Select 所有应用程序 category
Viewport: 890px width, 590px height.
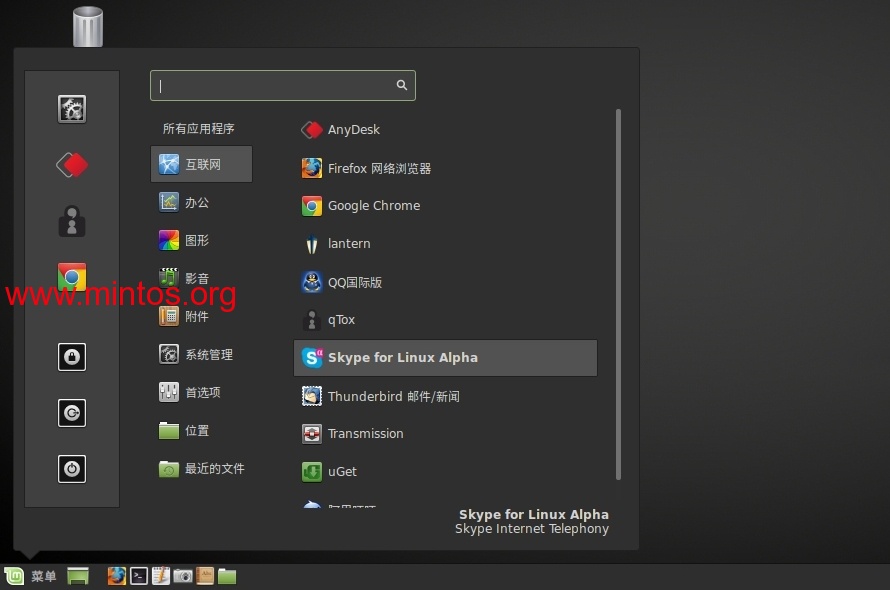tap(198, 129)
